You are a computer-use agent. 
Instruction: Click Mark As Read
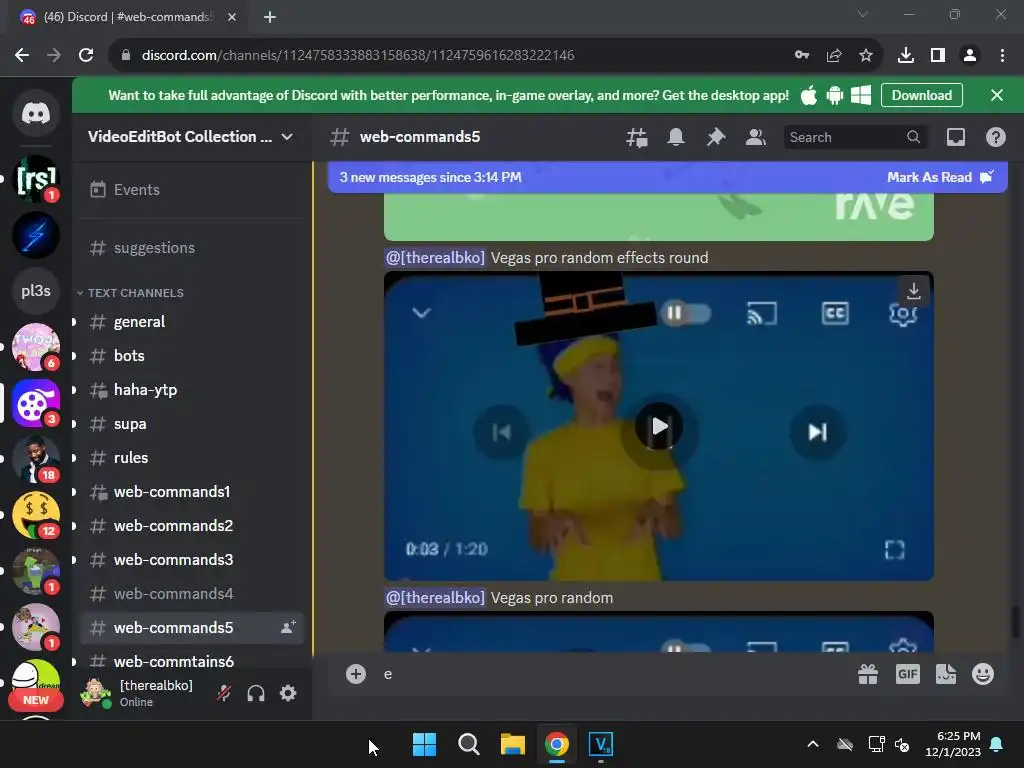click(x=940, y=178)
